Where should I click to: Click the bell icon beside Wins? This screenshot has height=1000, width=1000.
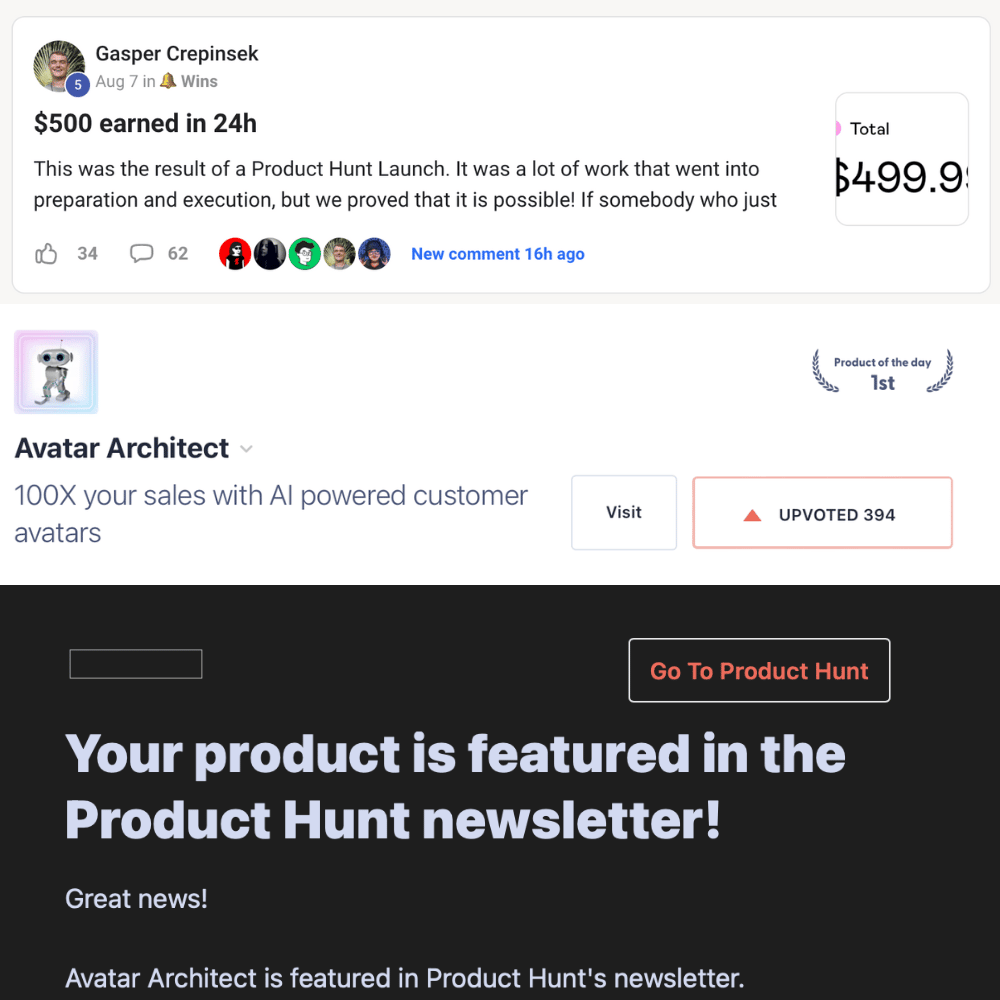click(x=168, y=82)
